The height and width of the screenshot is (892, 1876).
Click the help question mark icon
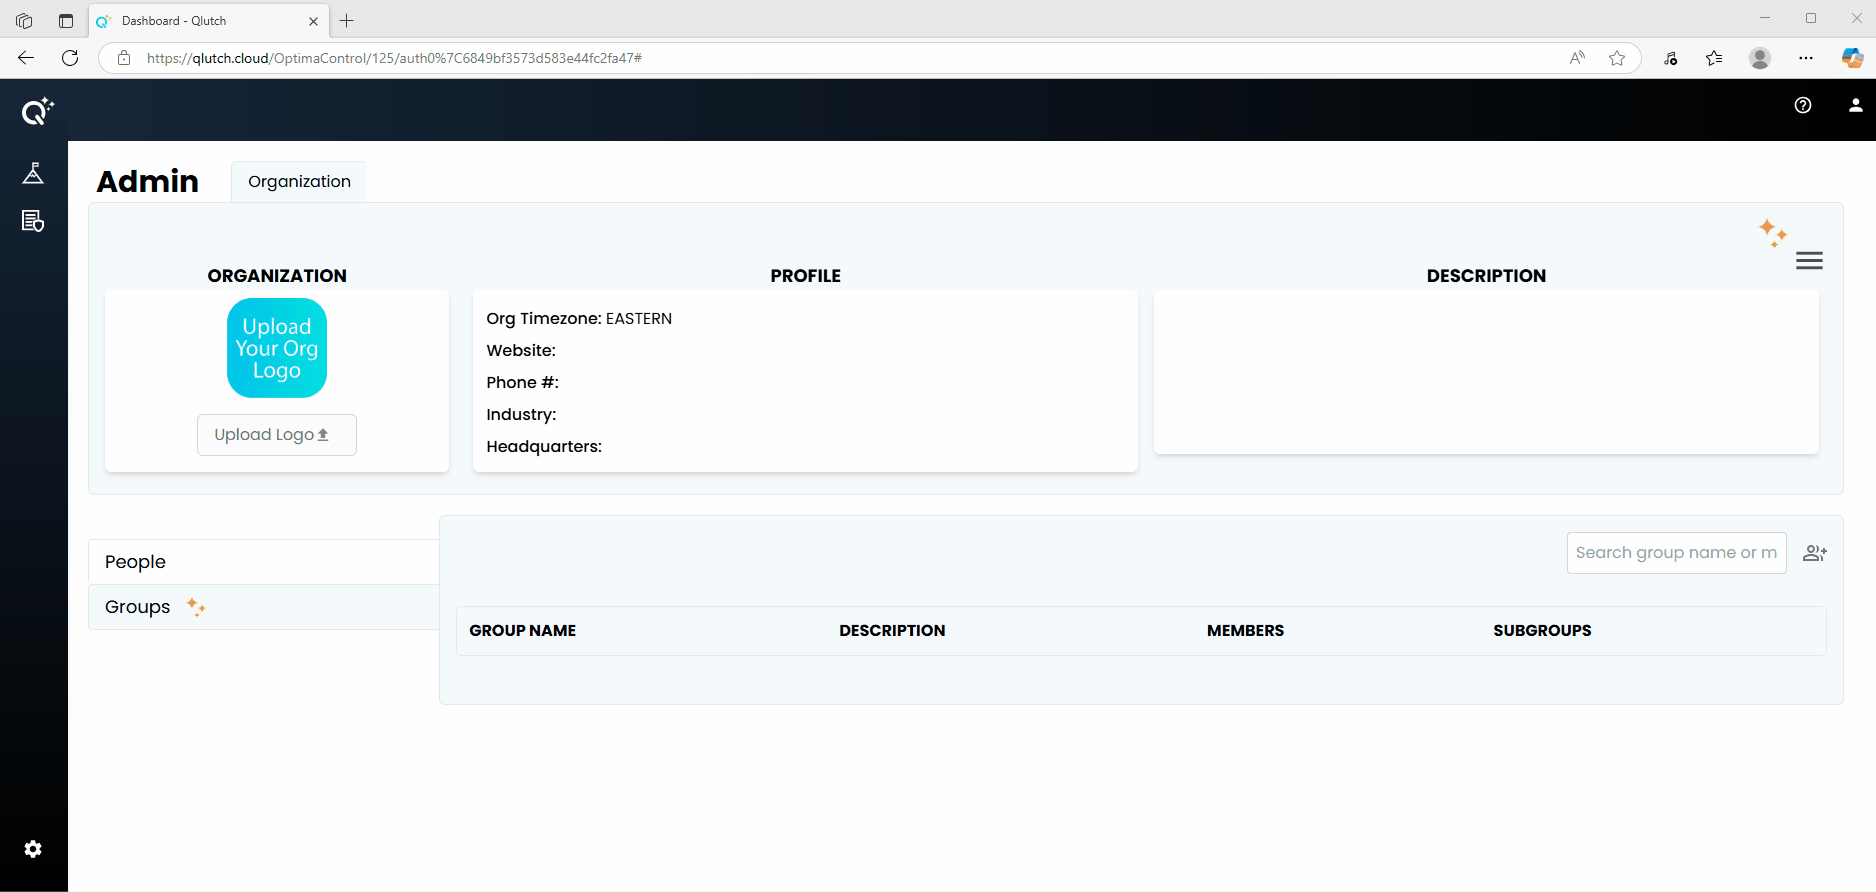click(1802, 105)
